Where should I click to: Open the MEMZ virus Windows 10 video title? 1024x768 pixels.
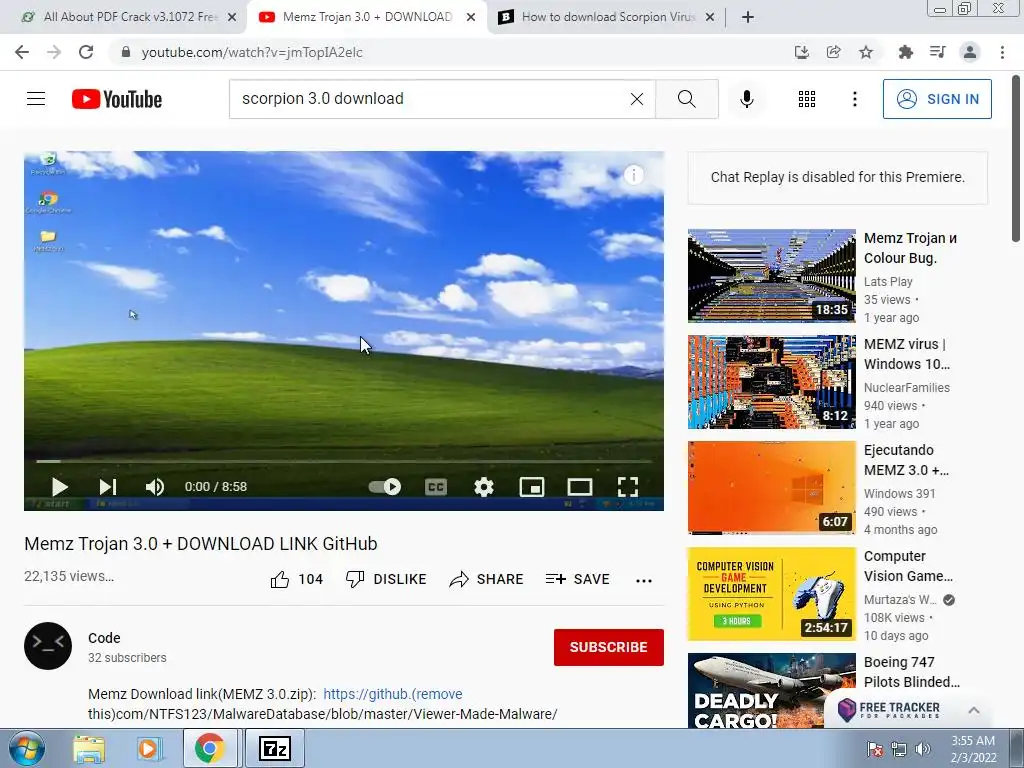pyautogui.click(x=906, y=354)
